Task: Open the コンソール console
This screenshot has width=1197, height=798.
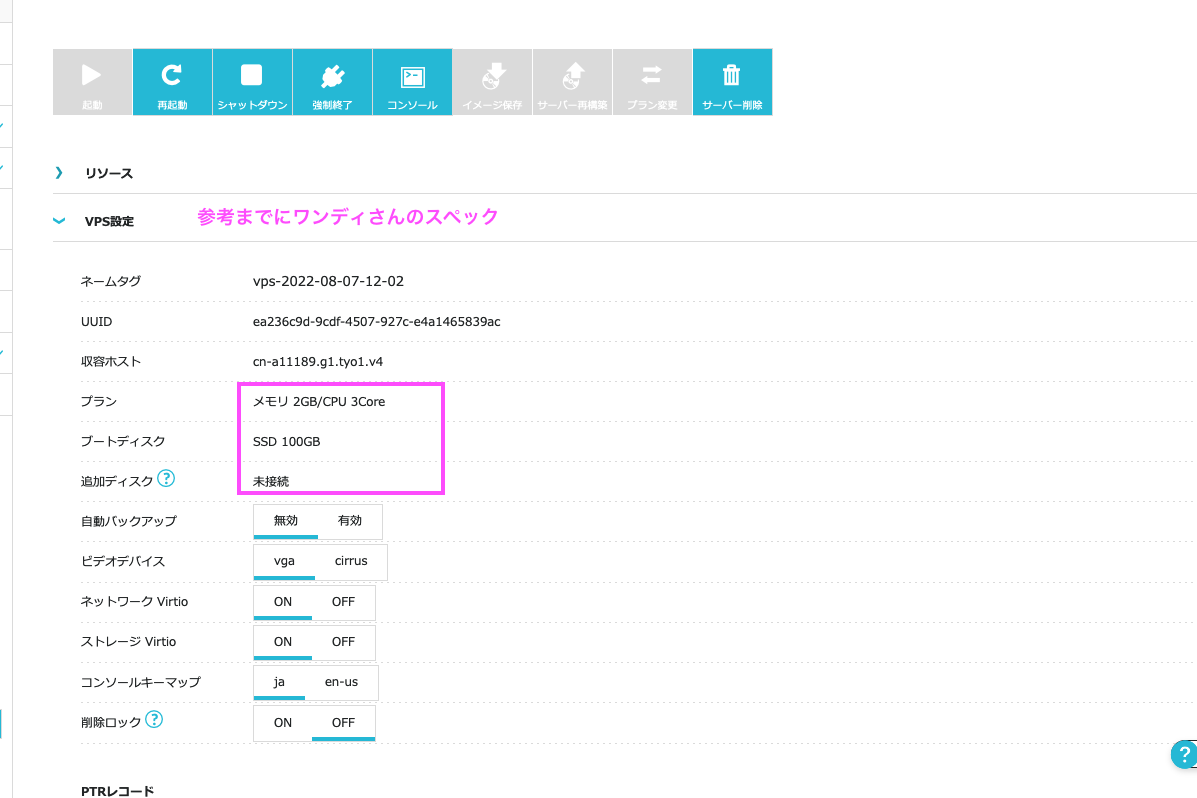Action: [x=412, y=76]
